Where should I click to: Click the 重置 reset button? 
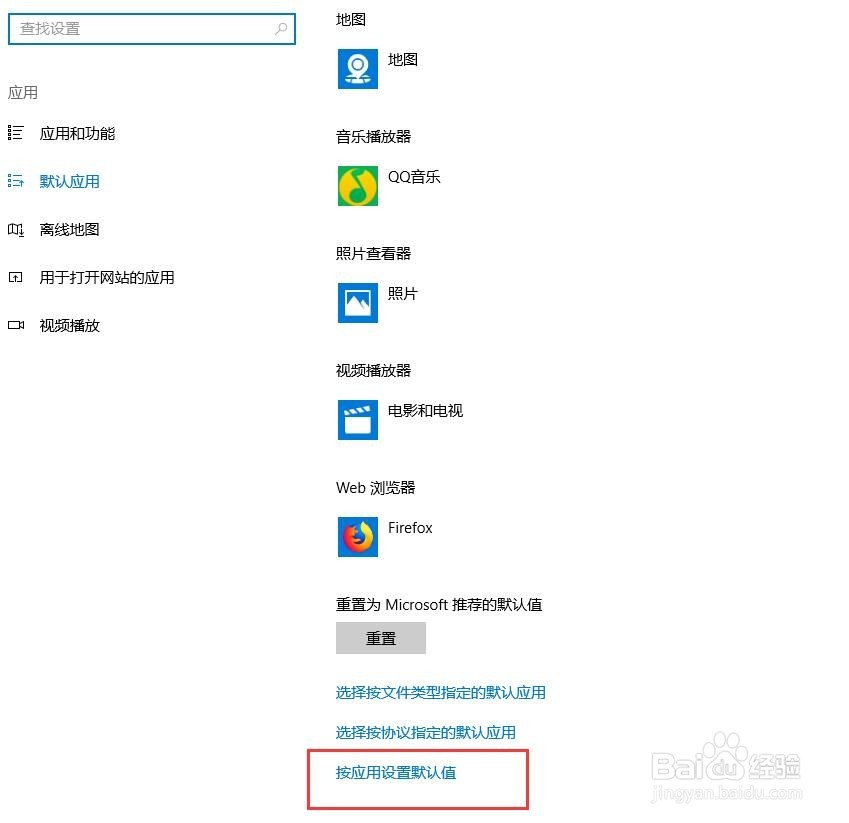point(381,638)
